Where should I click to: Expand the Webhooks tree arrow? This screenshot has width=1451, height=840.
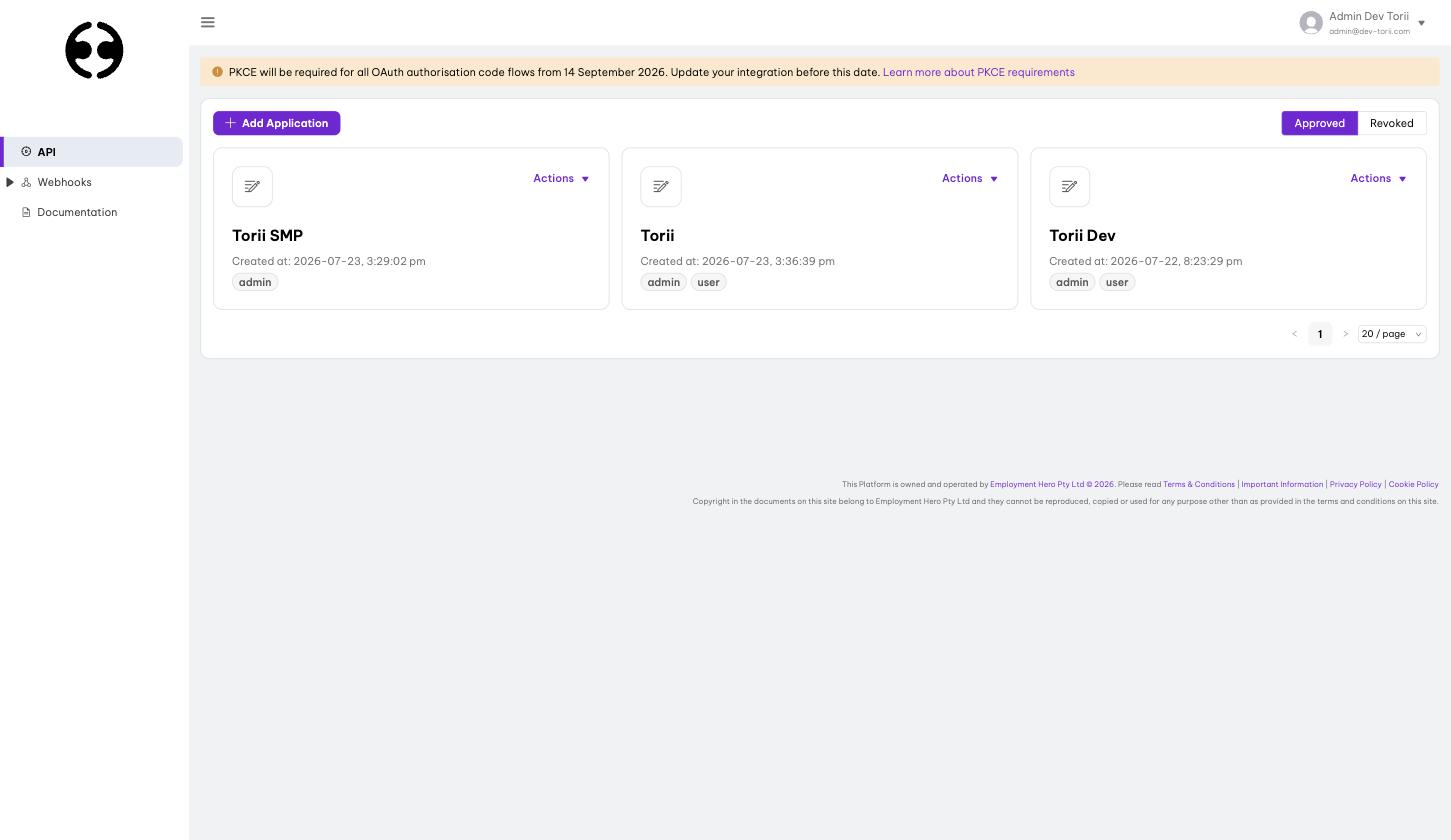(10, 182)
